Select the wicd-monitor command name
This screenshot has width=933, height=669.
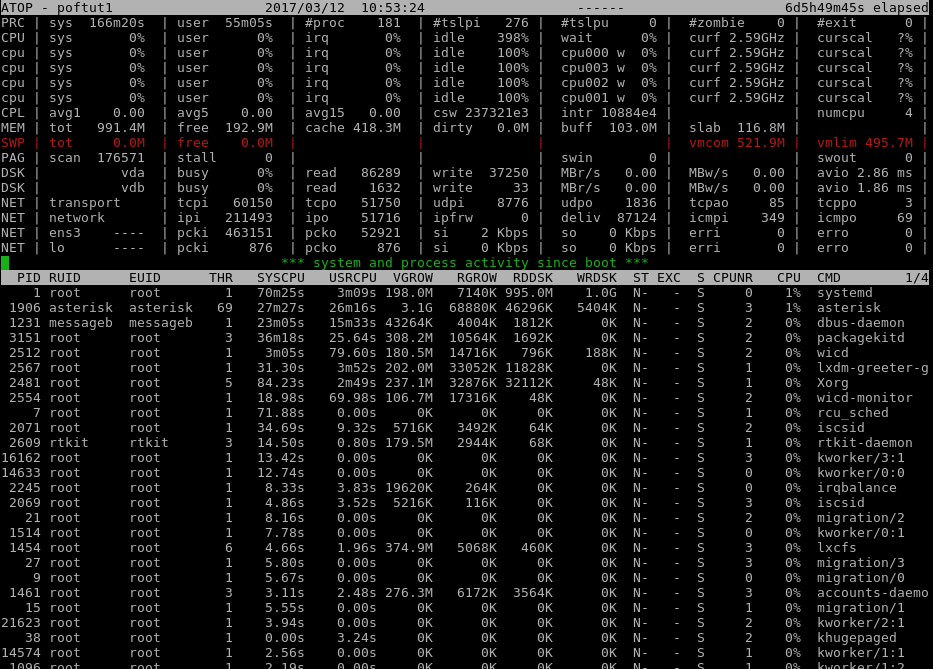865,398
